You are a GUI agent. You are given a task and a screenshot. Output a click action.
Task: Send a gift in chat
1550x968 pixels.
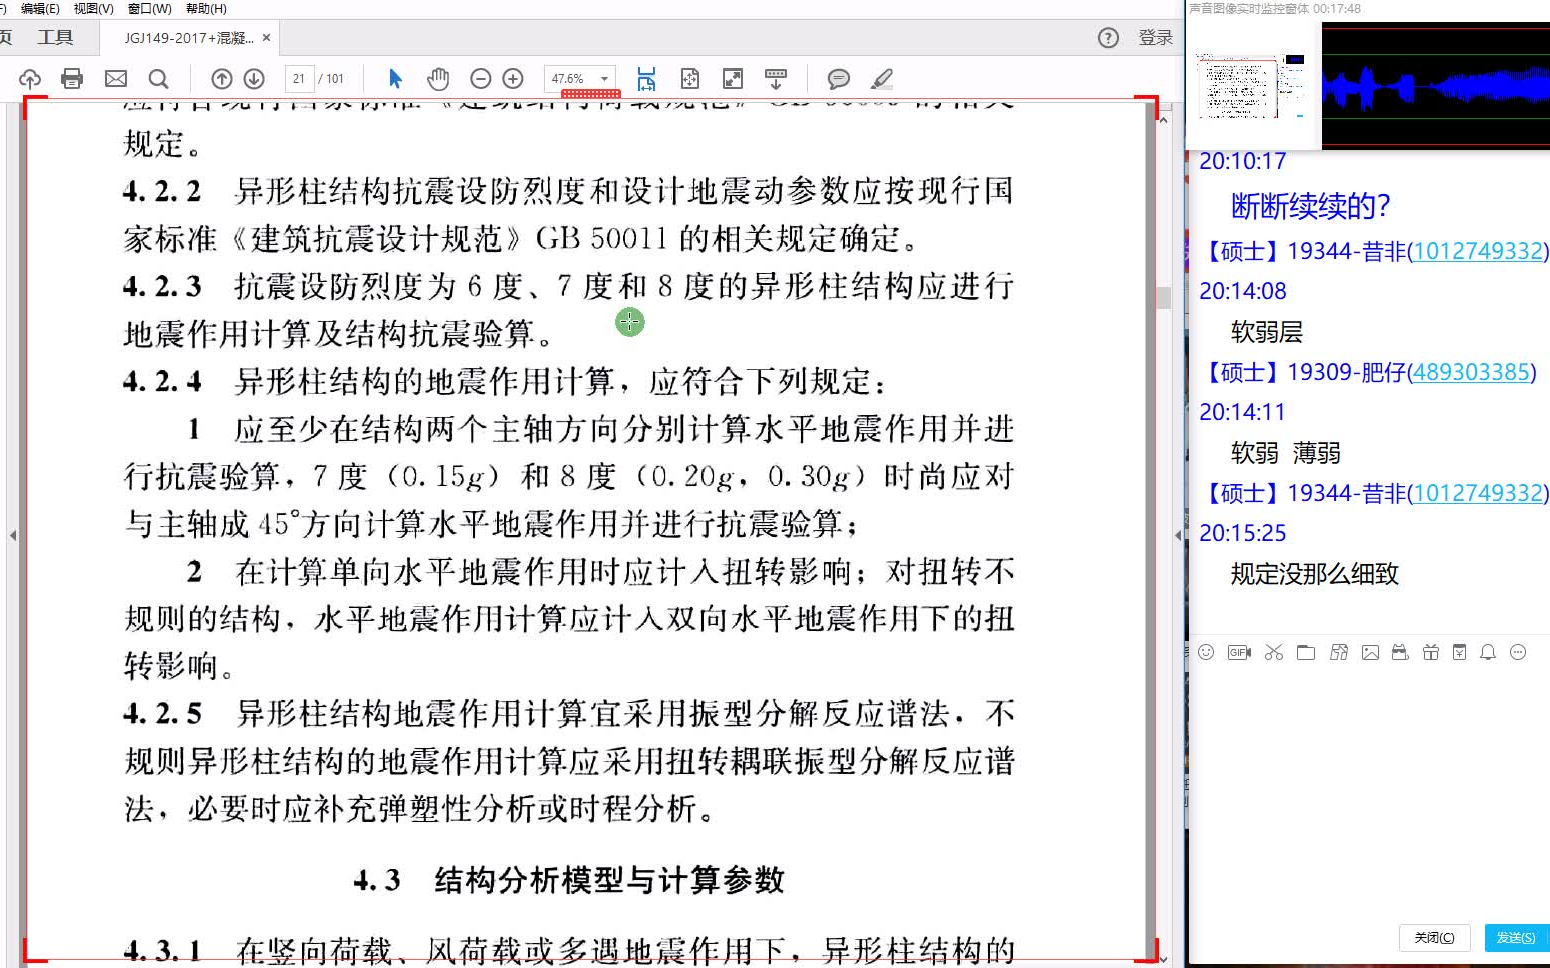click(x=1431, y=652)
